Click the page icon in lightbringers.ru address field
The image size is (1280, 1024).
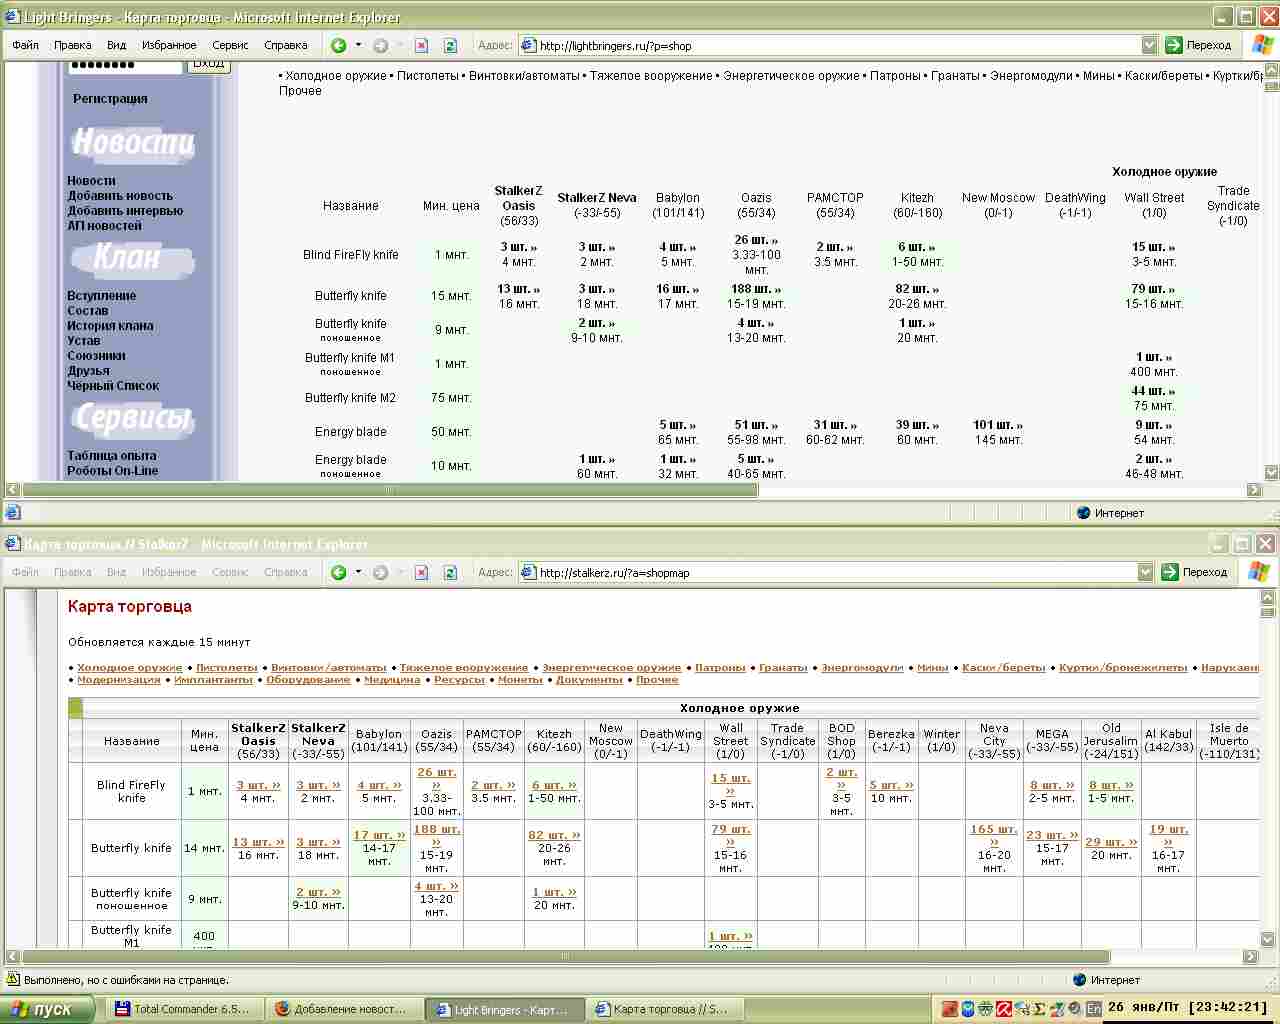point(529,45)
